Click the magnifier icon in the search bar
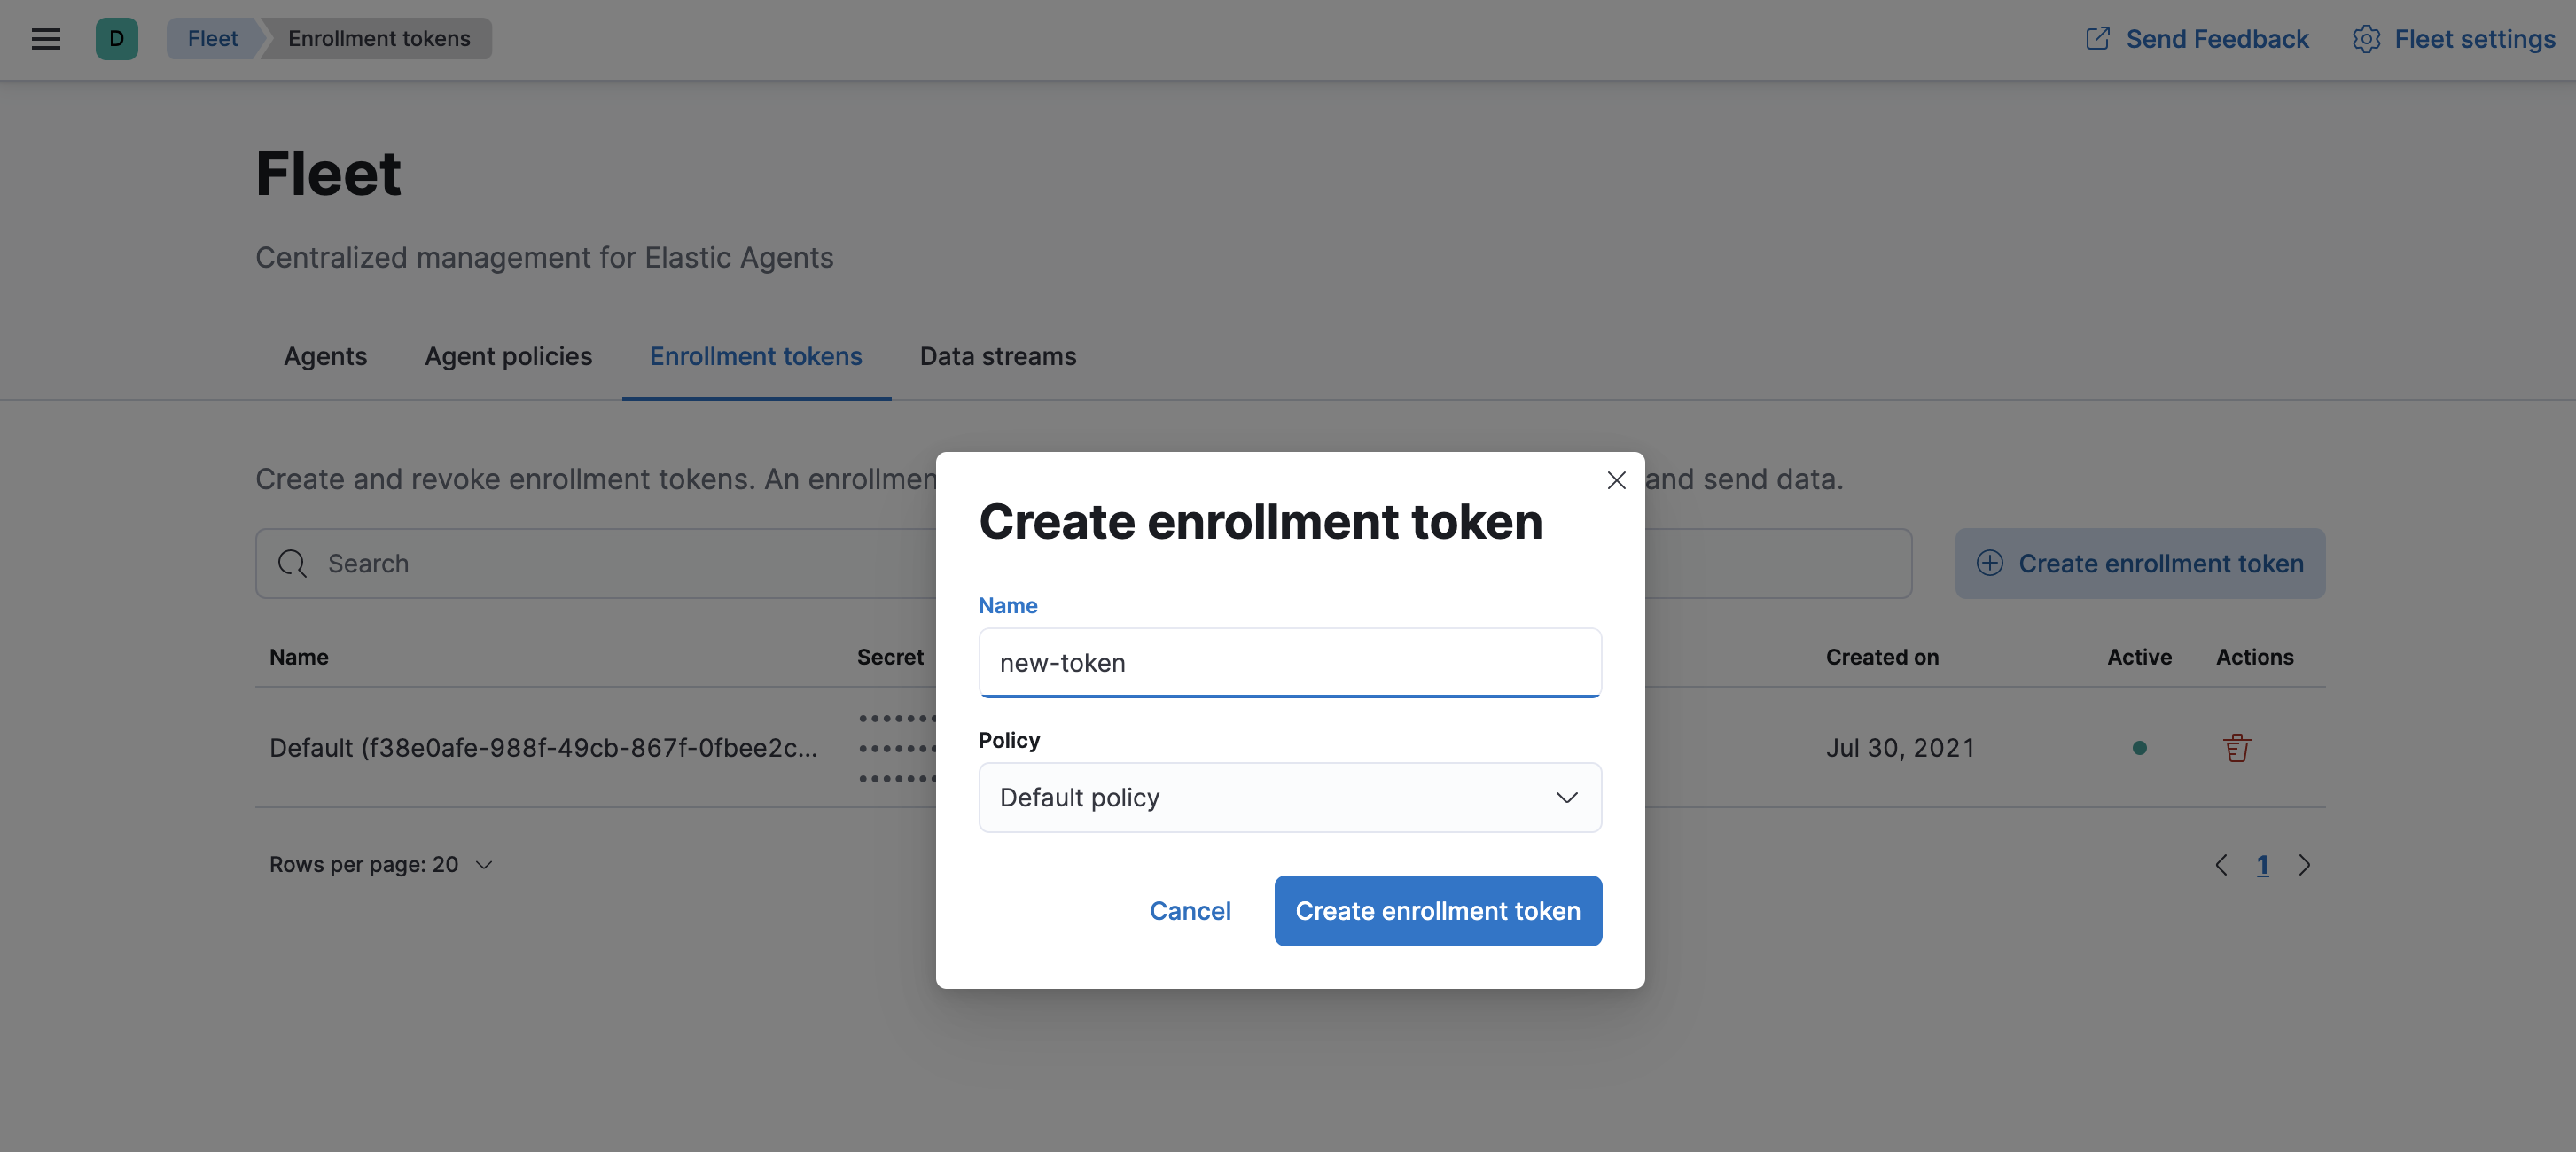 point(292,563)
